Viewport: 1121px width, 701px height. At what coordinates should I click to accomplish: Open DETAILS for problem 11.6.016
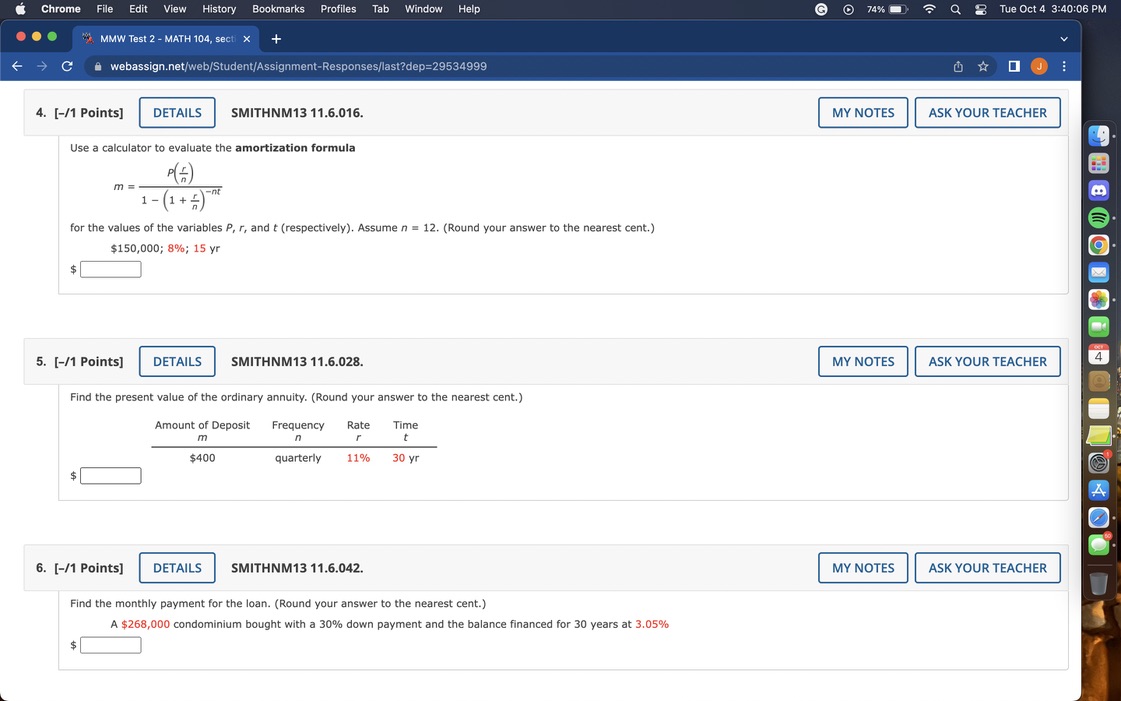(x=177, y=112)
